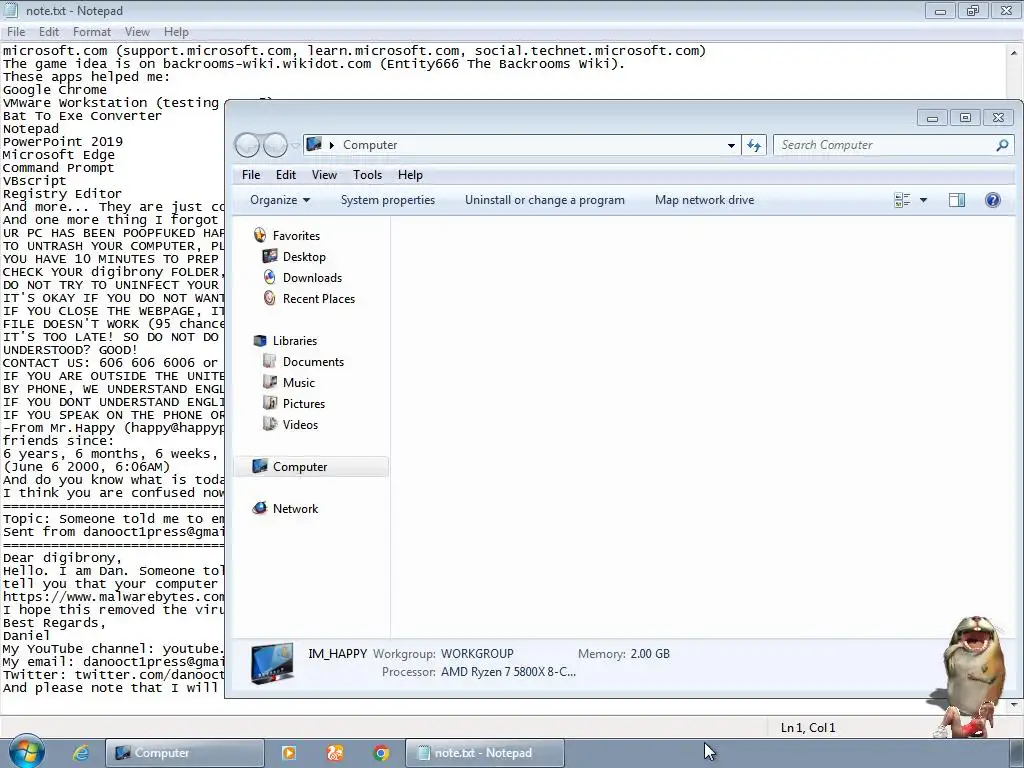
Task: Open the recent pages history dropdown
Action: coord(295,145)
